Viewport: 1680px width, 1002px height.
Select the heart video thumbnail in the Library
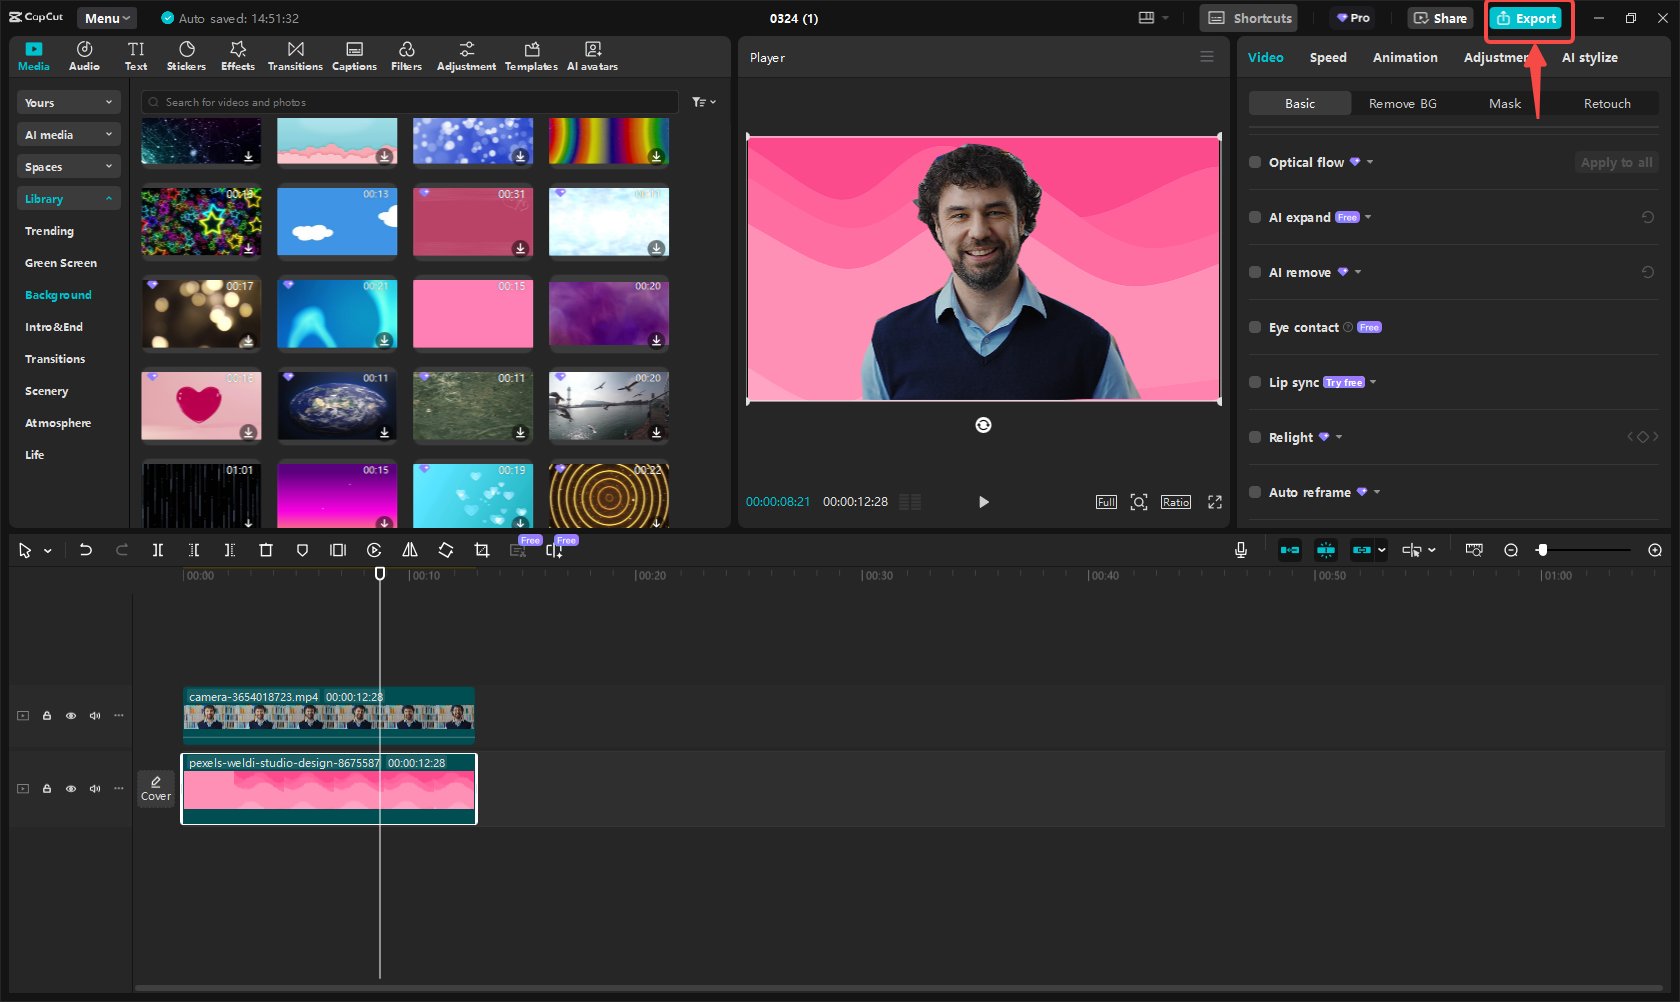(200, 406)
